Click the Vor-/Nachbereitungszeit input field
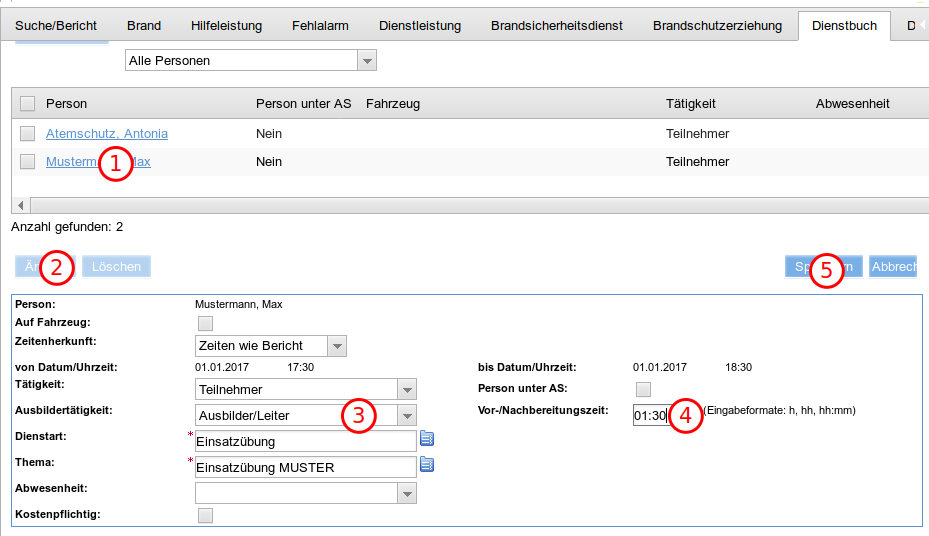Screen dimensions: 929x536 pyautogui.click(x=649, y=415)
